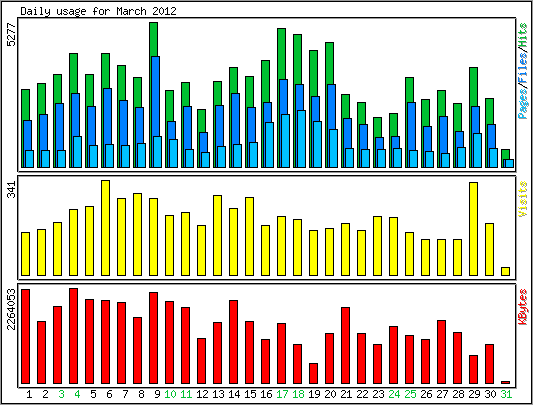Click day label 9 on the x-axis

[157, 394]
